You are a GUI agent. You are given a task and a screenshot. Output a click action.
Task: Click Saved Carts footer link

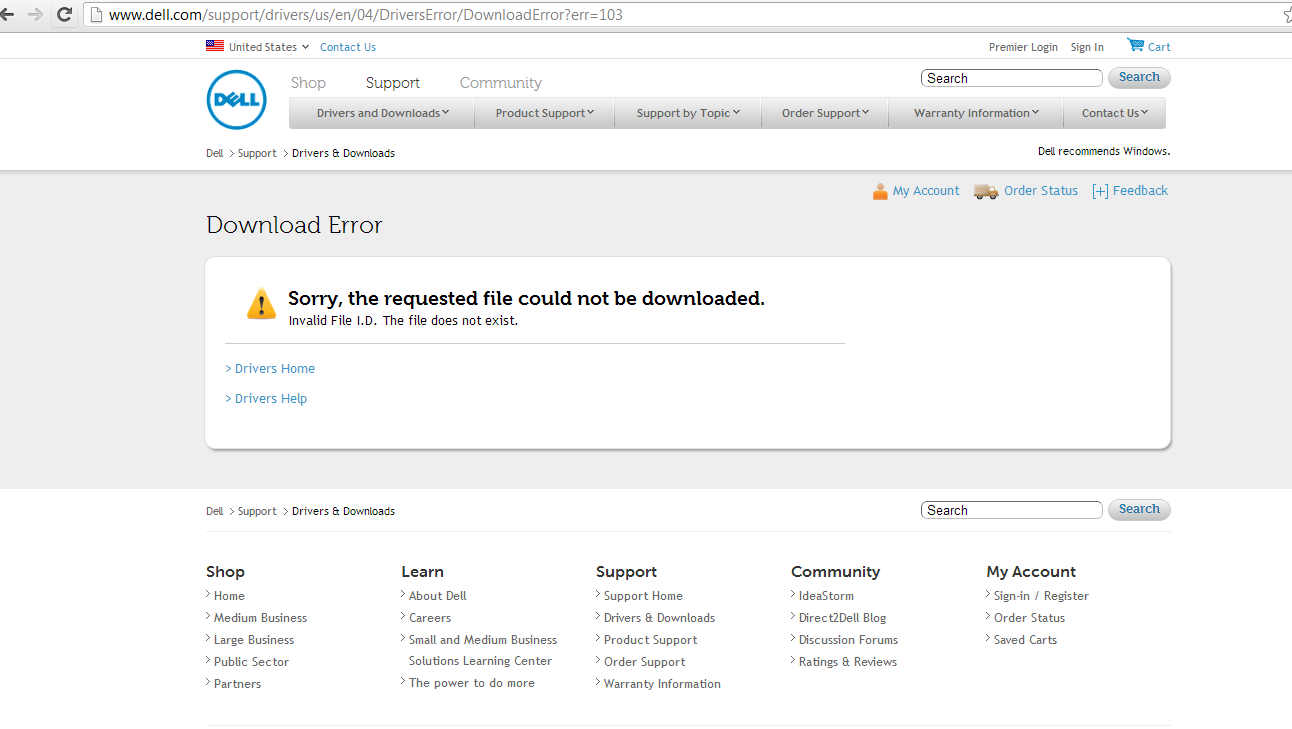coord(1025,640)
